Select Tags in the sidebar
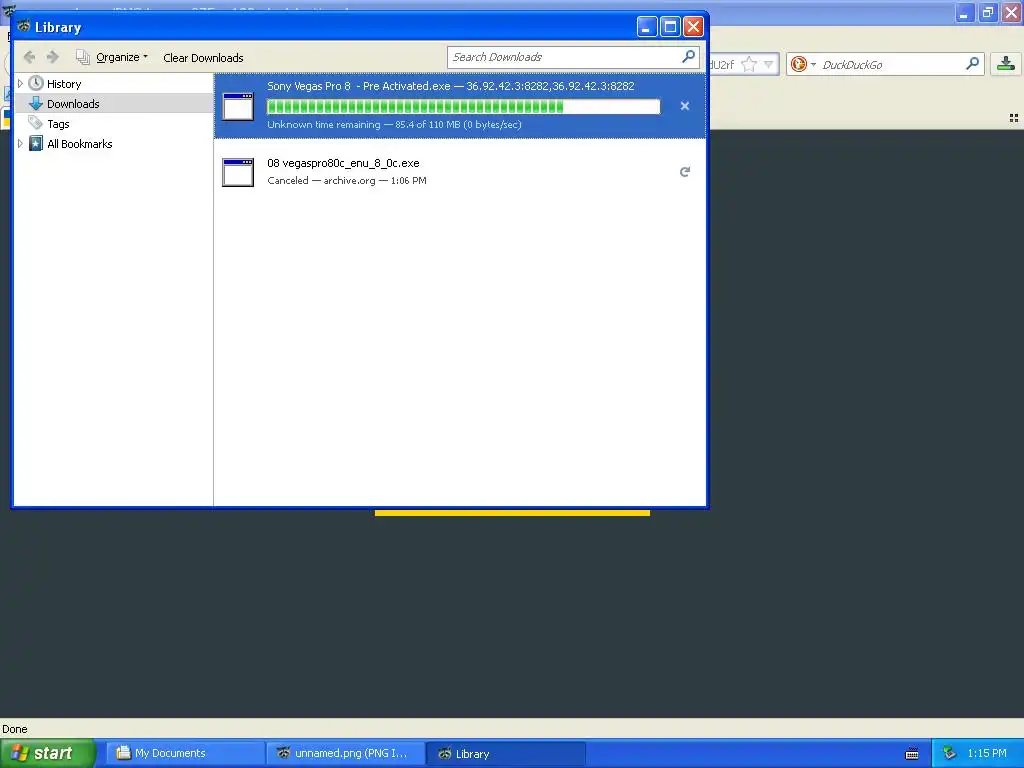 [58, 123]
